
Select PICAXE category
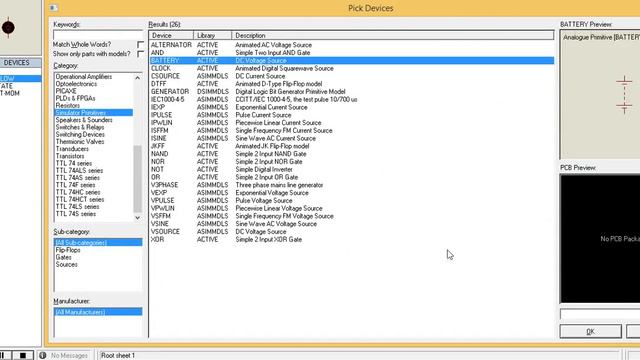[x=93, y=91]
